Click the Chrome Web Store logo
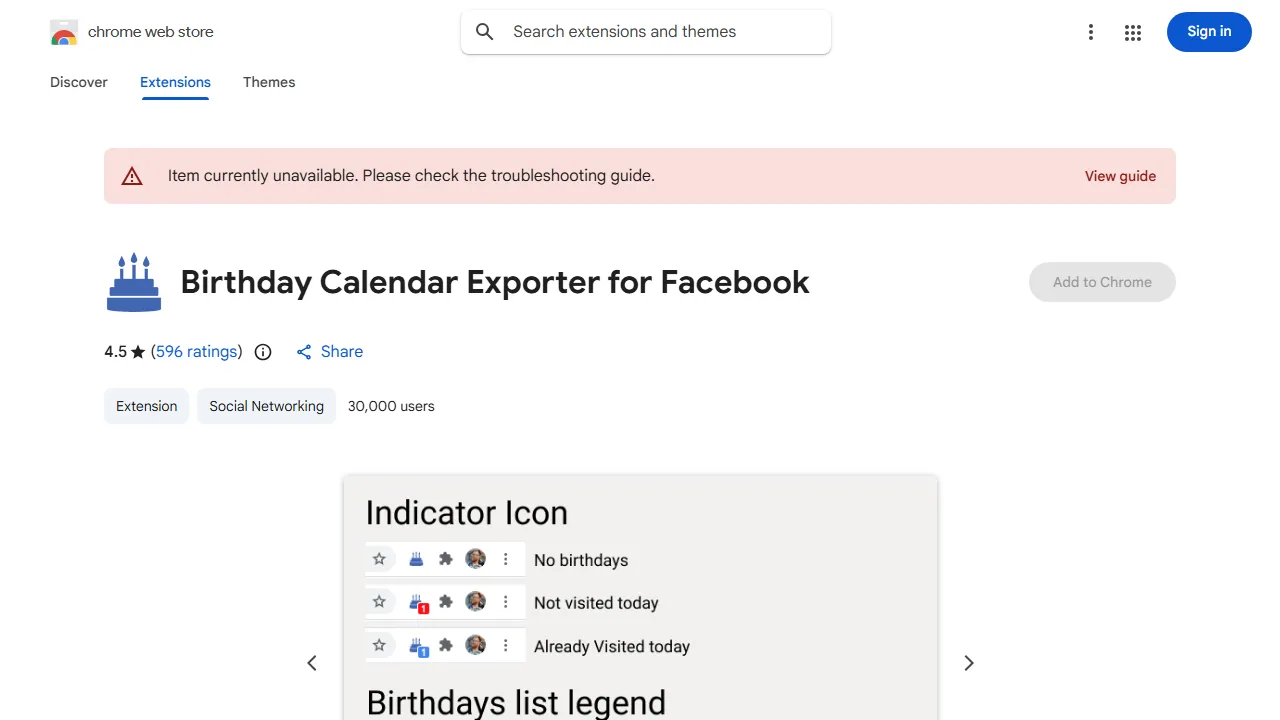1280x720 pixels. (64, 31)
